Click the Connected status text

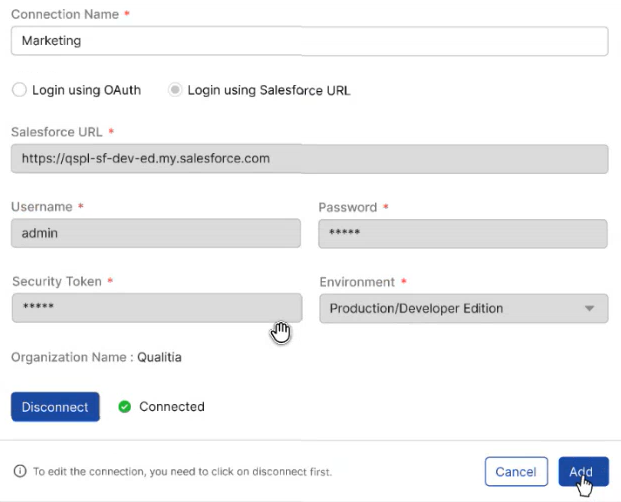pyautogui.click(x=172, y=407)
